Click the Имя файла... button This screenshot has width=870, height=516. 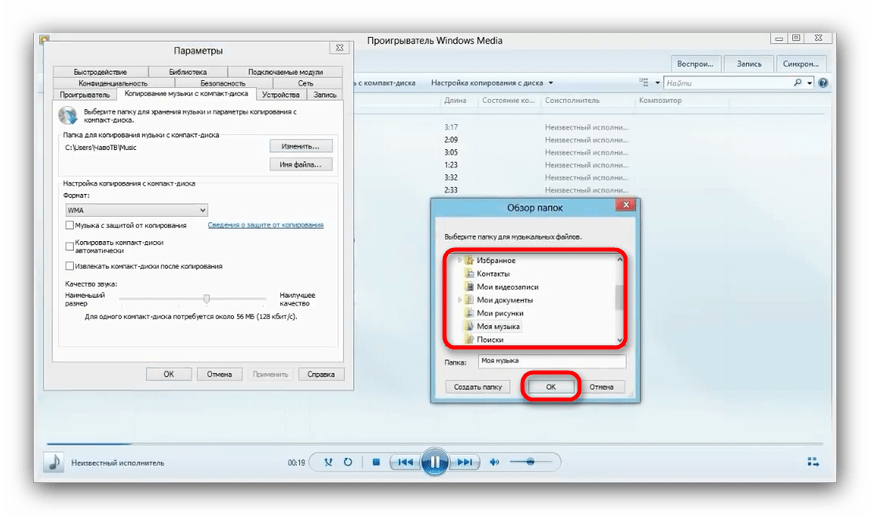click(301, 165)
